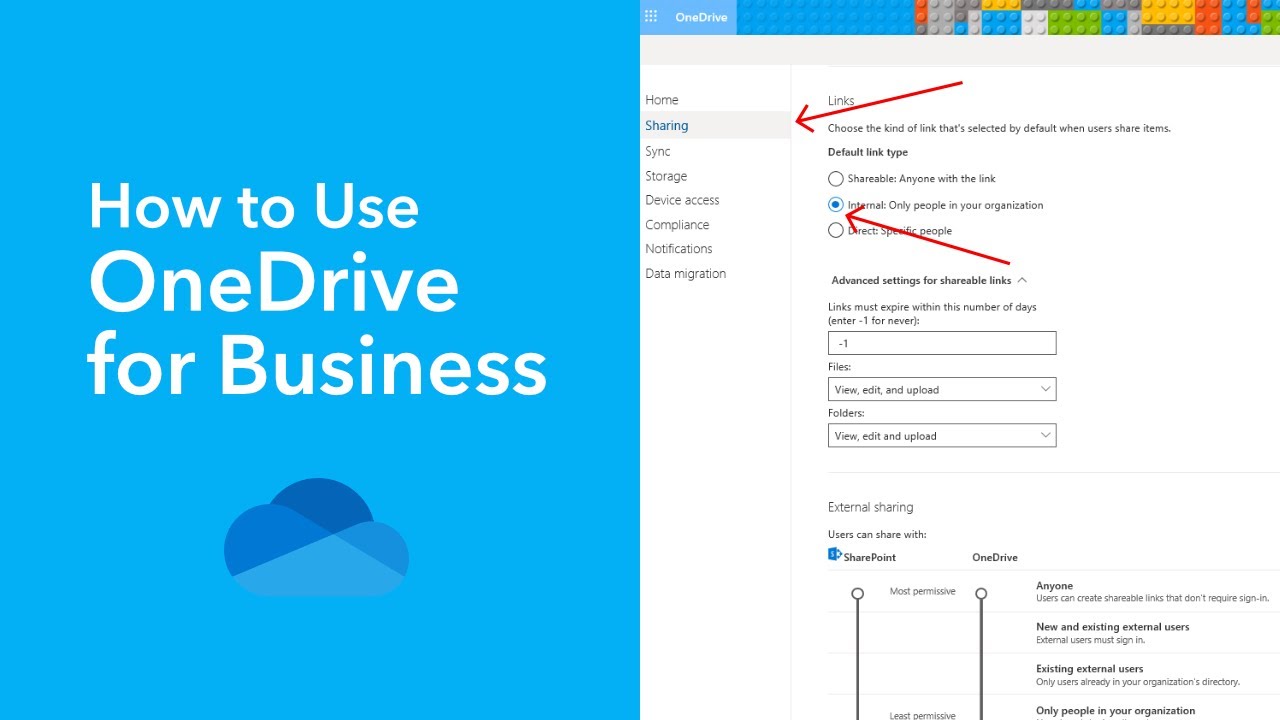The width and height of the screenshot is (1280, 720).
Task: Go to the Sync settings page
Action: [658, 151]
